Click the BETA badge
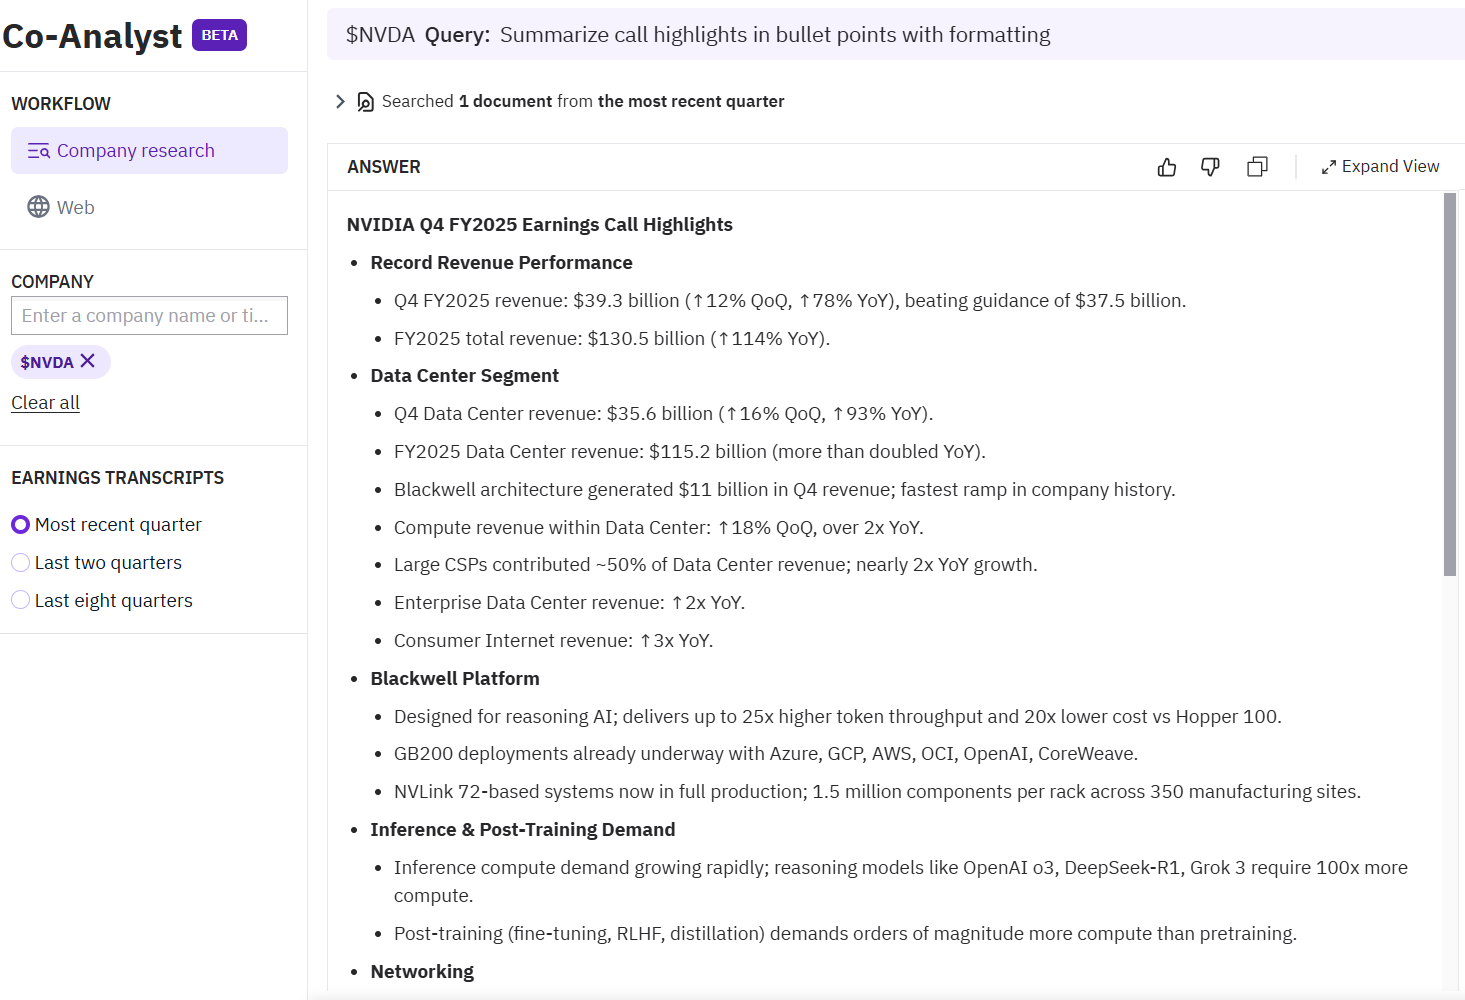 click(219, 35)
